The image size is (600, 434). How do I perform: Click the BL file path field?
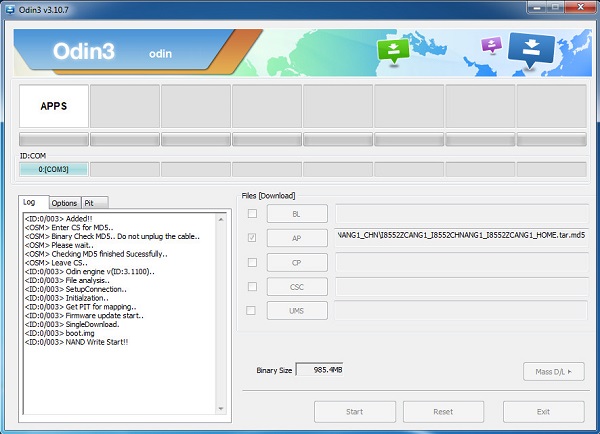pos(461,214)
